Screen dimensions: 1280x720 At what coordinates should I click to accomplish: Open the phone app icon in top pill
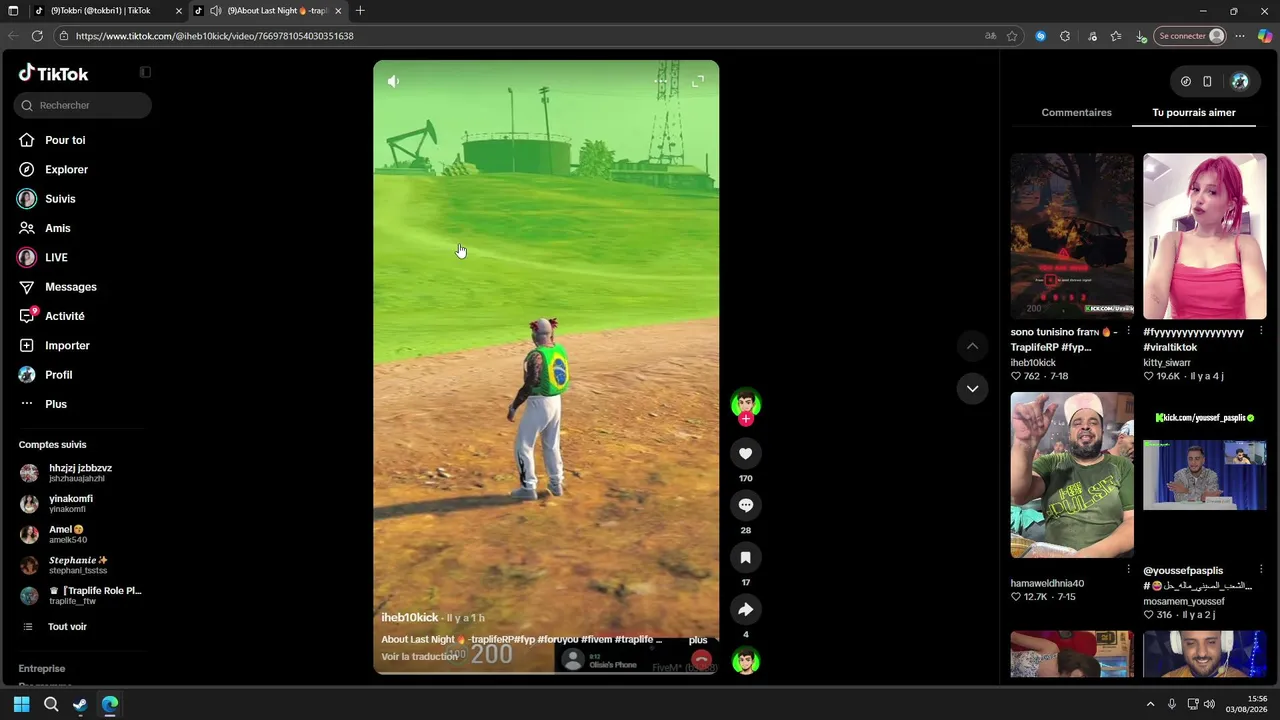[1207, 82]
